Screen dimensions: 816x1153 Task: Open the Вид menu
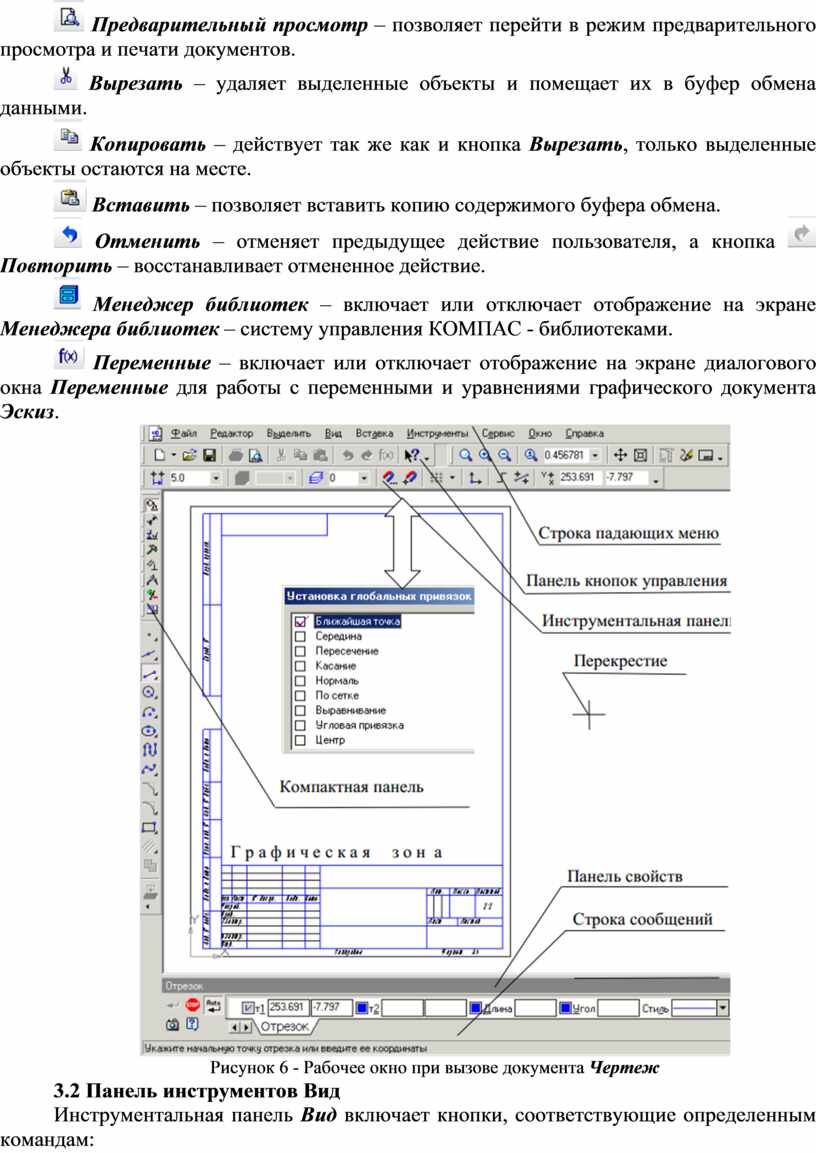pyautogui.click(x=333, y=434)
